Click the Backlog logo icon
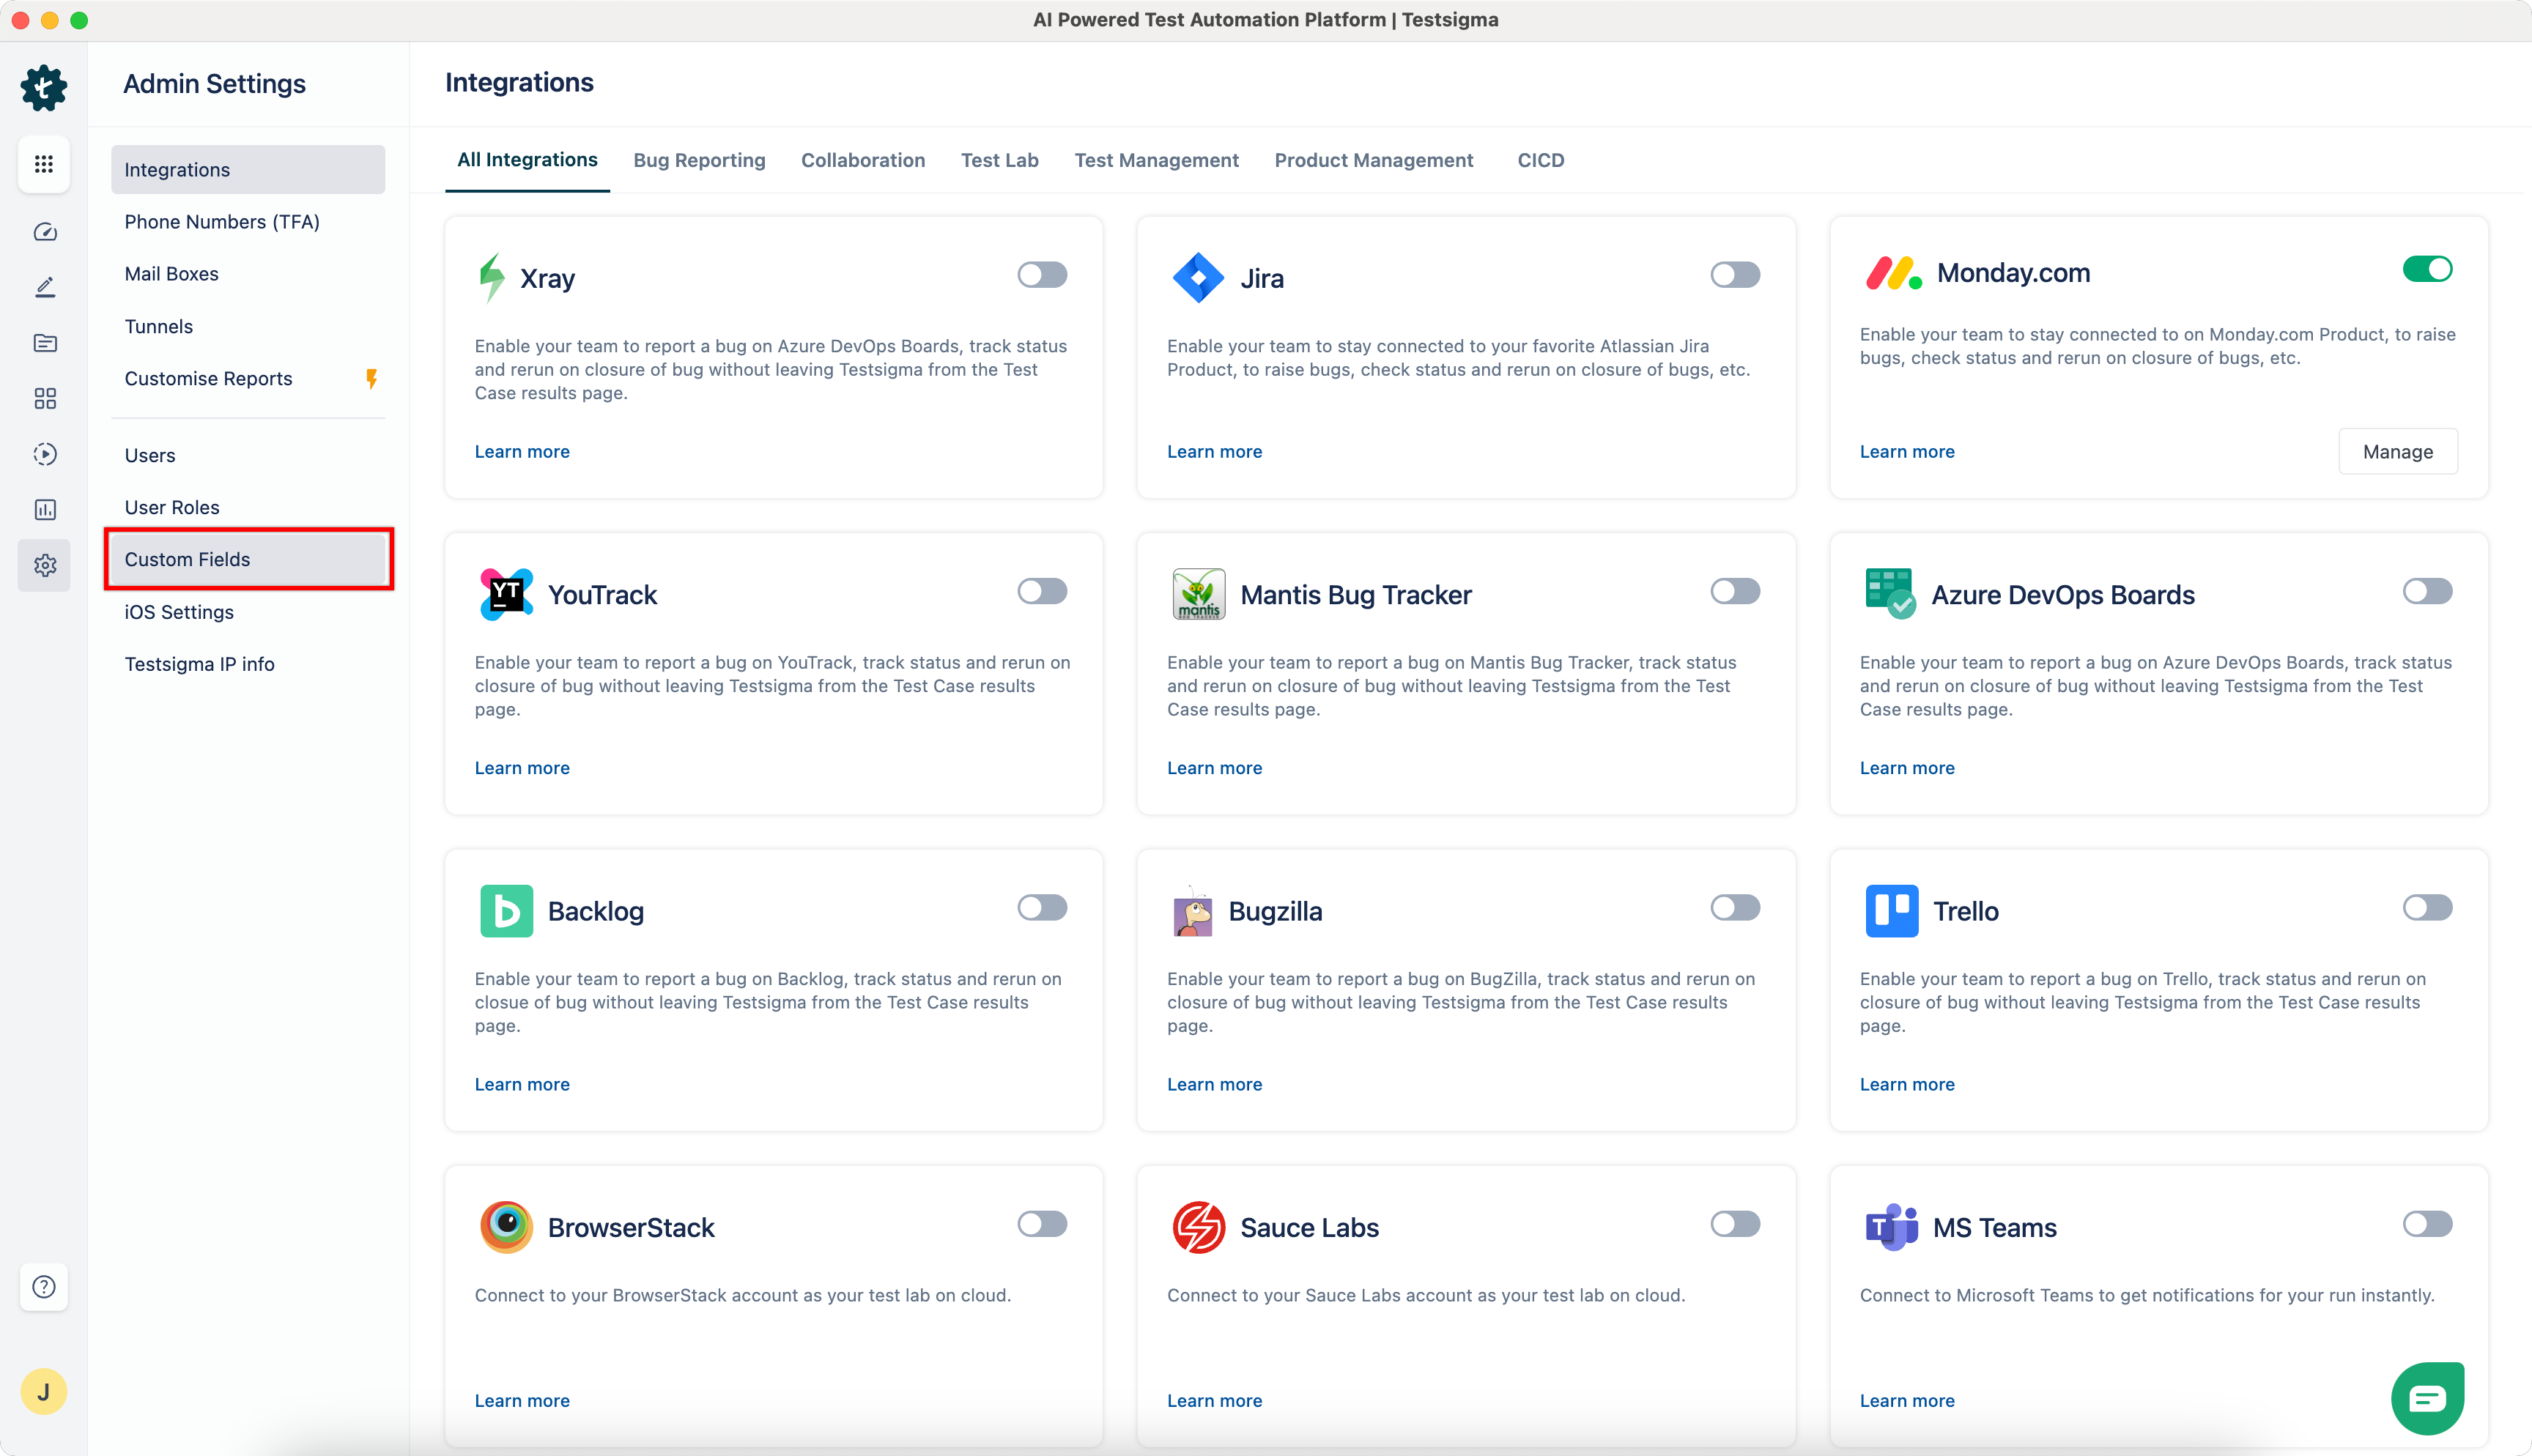Viewport: 2532px width, 1456px height. click(506, 910)
